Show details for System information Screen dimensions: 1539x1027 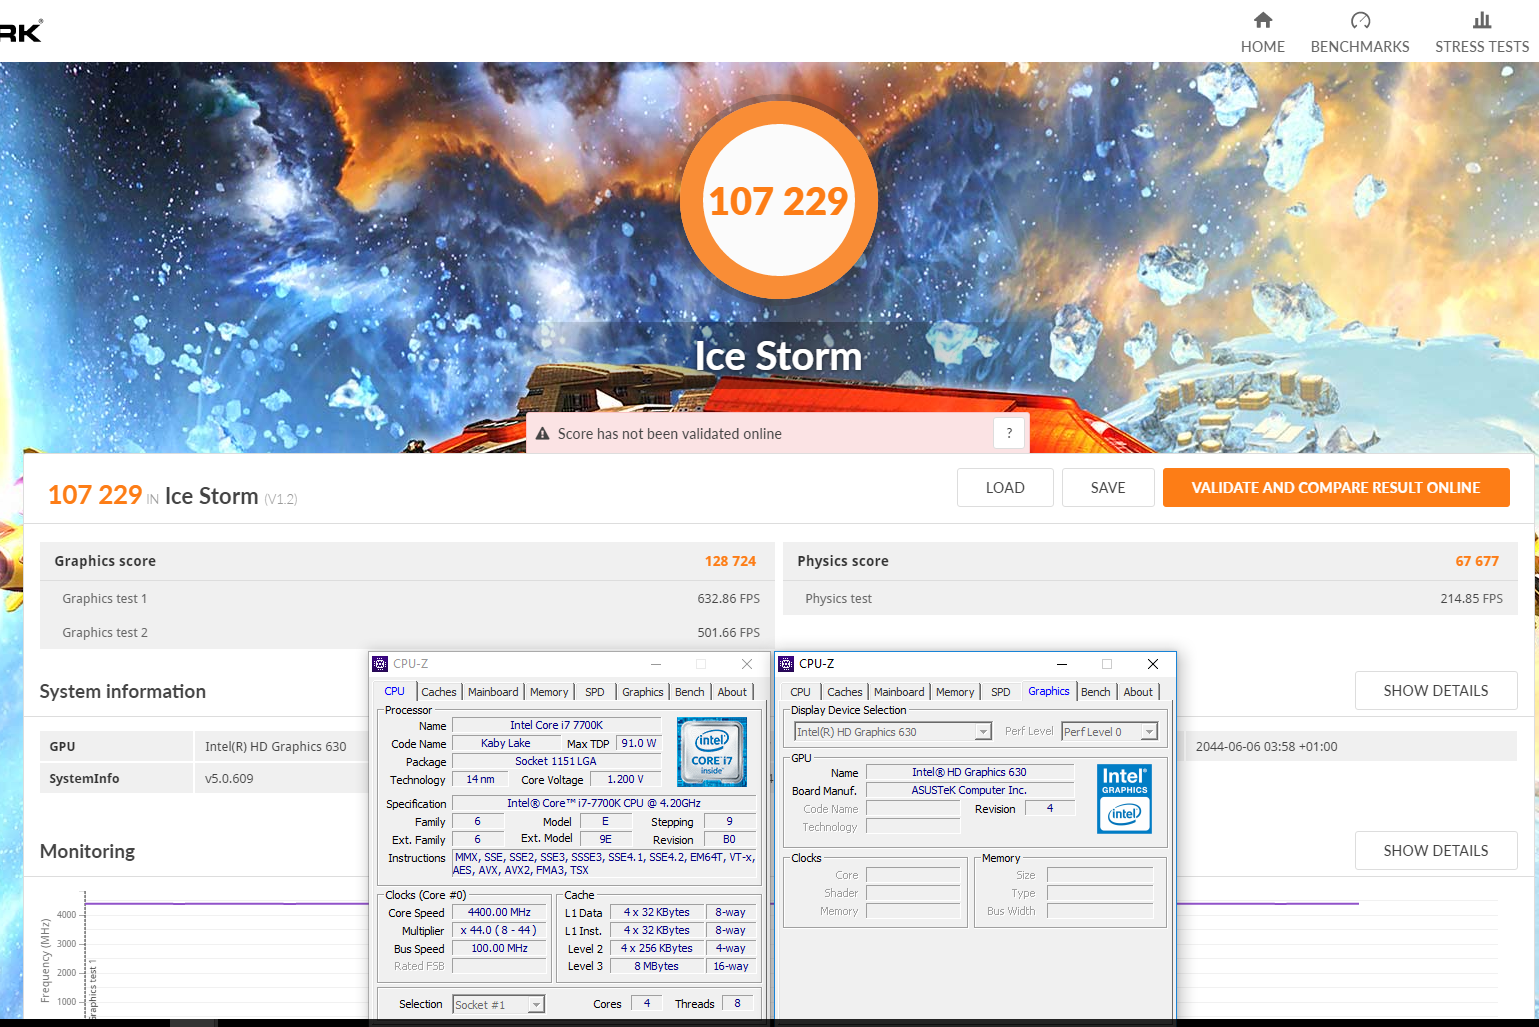[1436, 691]
